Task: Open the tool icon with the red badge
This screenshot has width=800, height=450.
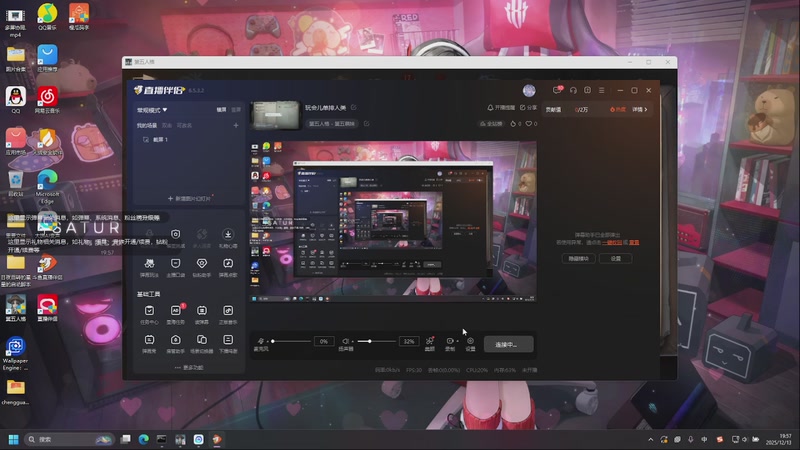Action: point(176,311)
